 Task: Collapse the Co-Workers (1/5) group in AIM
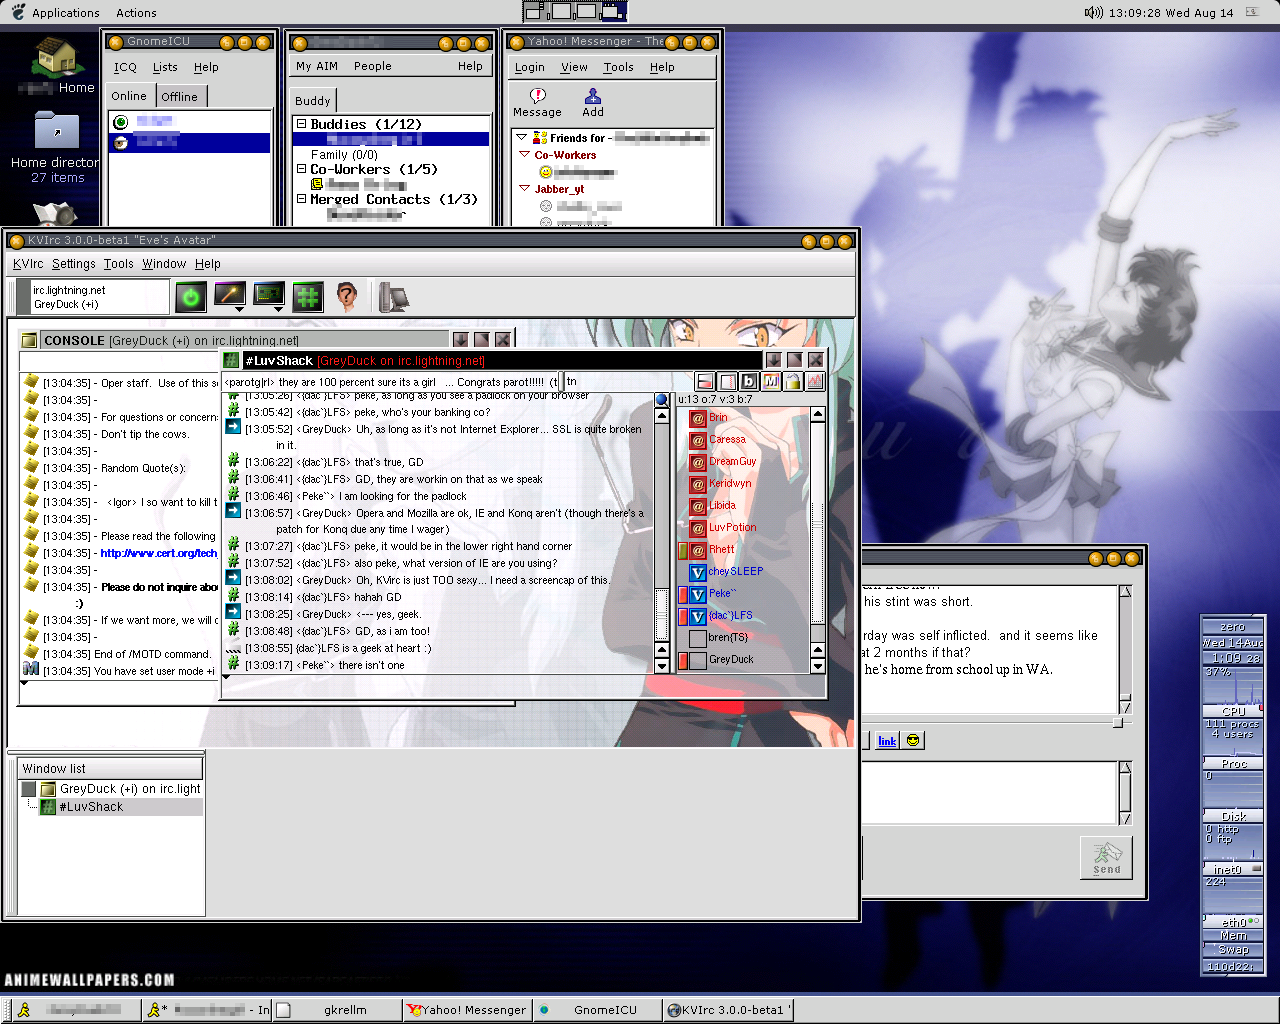pos(301,169)
